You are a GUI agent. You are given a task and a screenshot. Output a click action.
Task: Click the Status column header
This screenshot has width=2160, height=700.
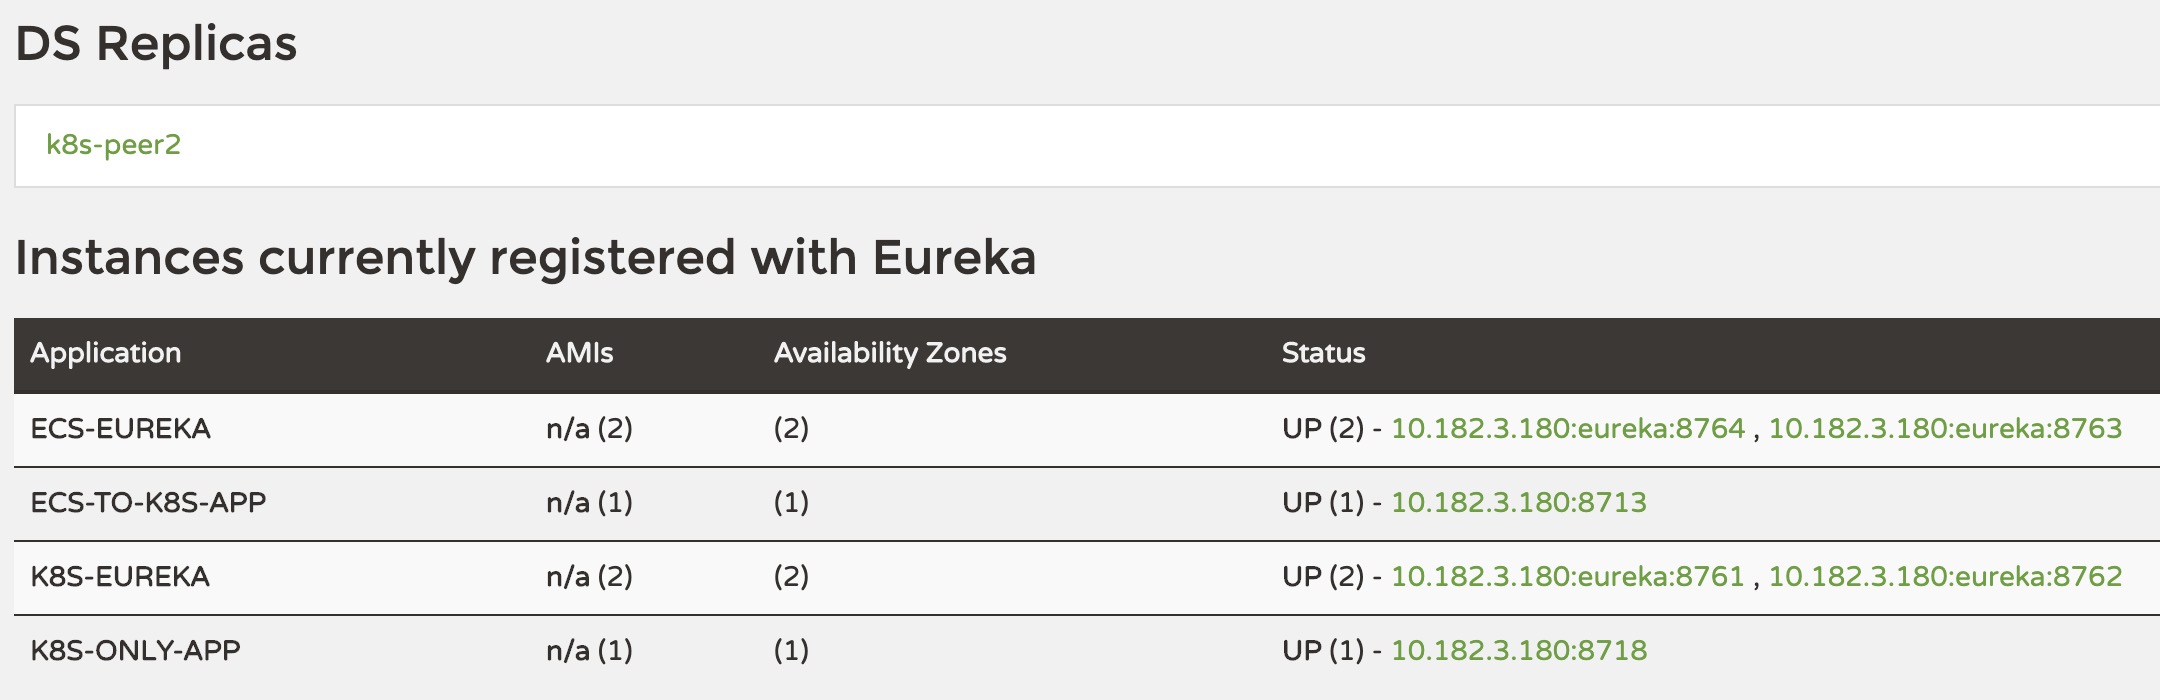1323,353
